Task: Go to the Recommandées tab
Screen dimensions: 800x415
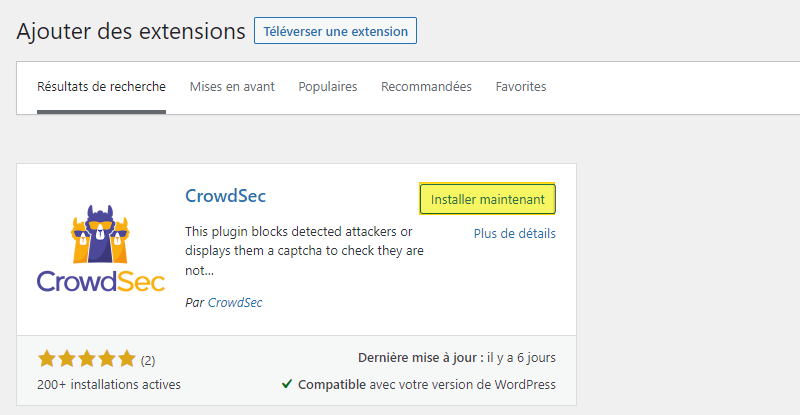Action: (x=426, y=87)
